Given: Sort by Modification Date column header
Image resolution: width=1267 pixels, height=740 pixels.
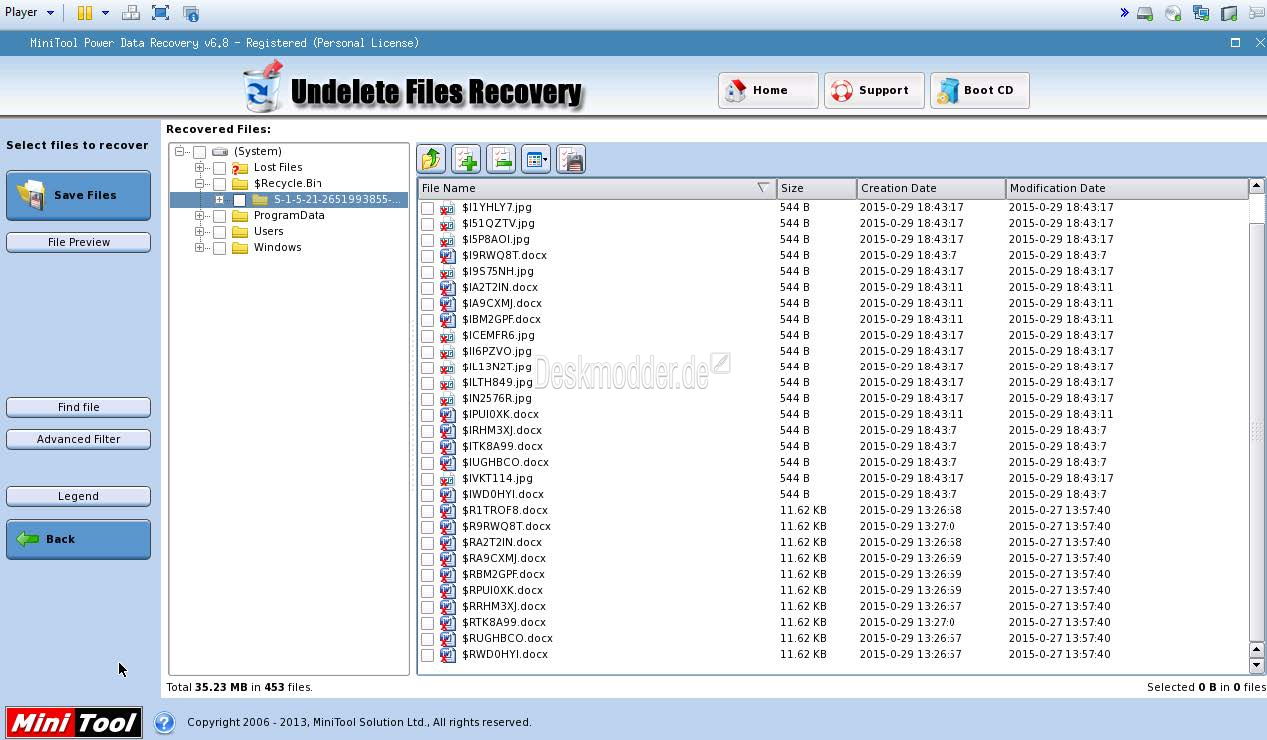Looking at the screenshot, I should click(1127, 188).
